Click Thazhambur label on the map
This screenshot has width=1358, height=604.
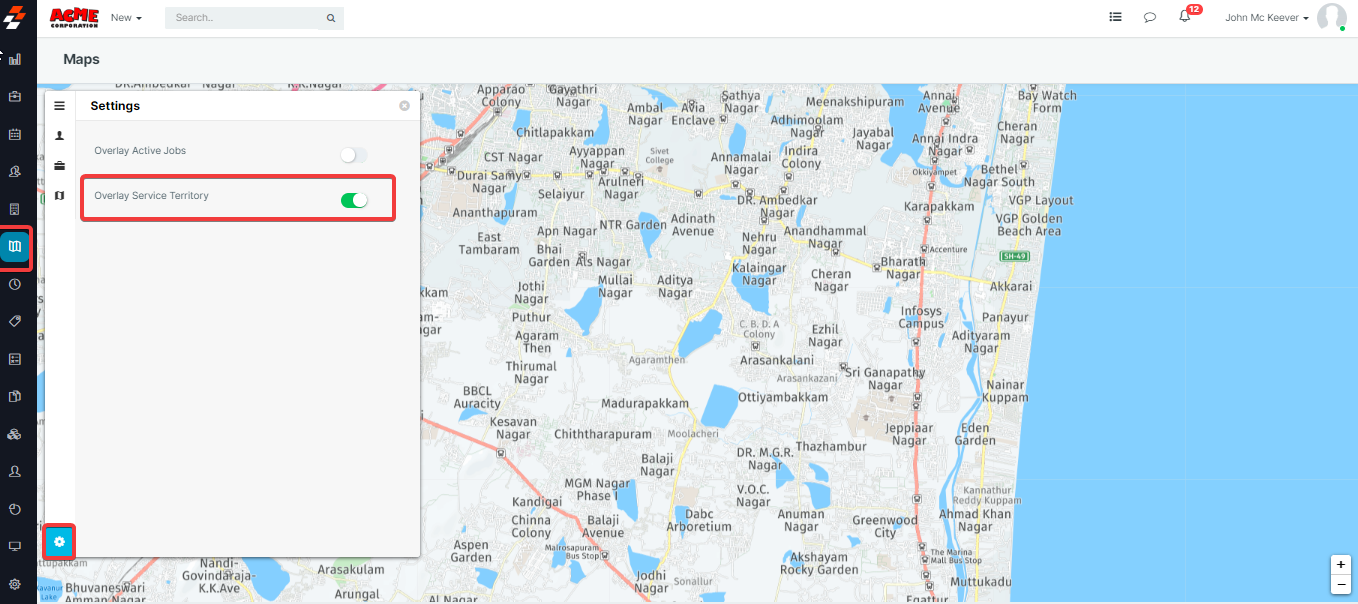coord(831,446)
